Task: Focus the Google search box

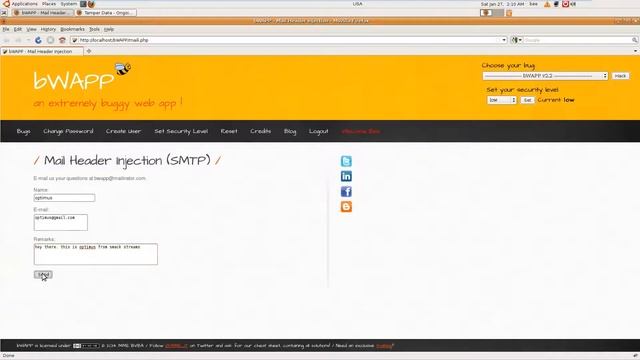Action: 577,40
